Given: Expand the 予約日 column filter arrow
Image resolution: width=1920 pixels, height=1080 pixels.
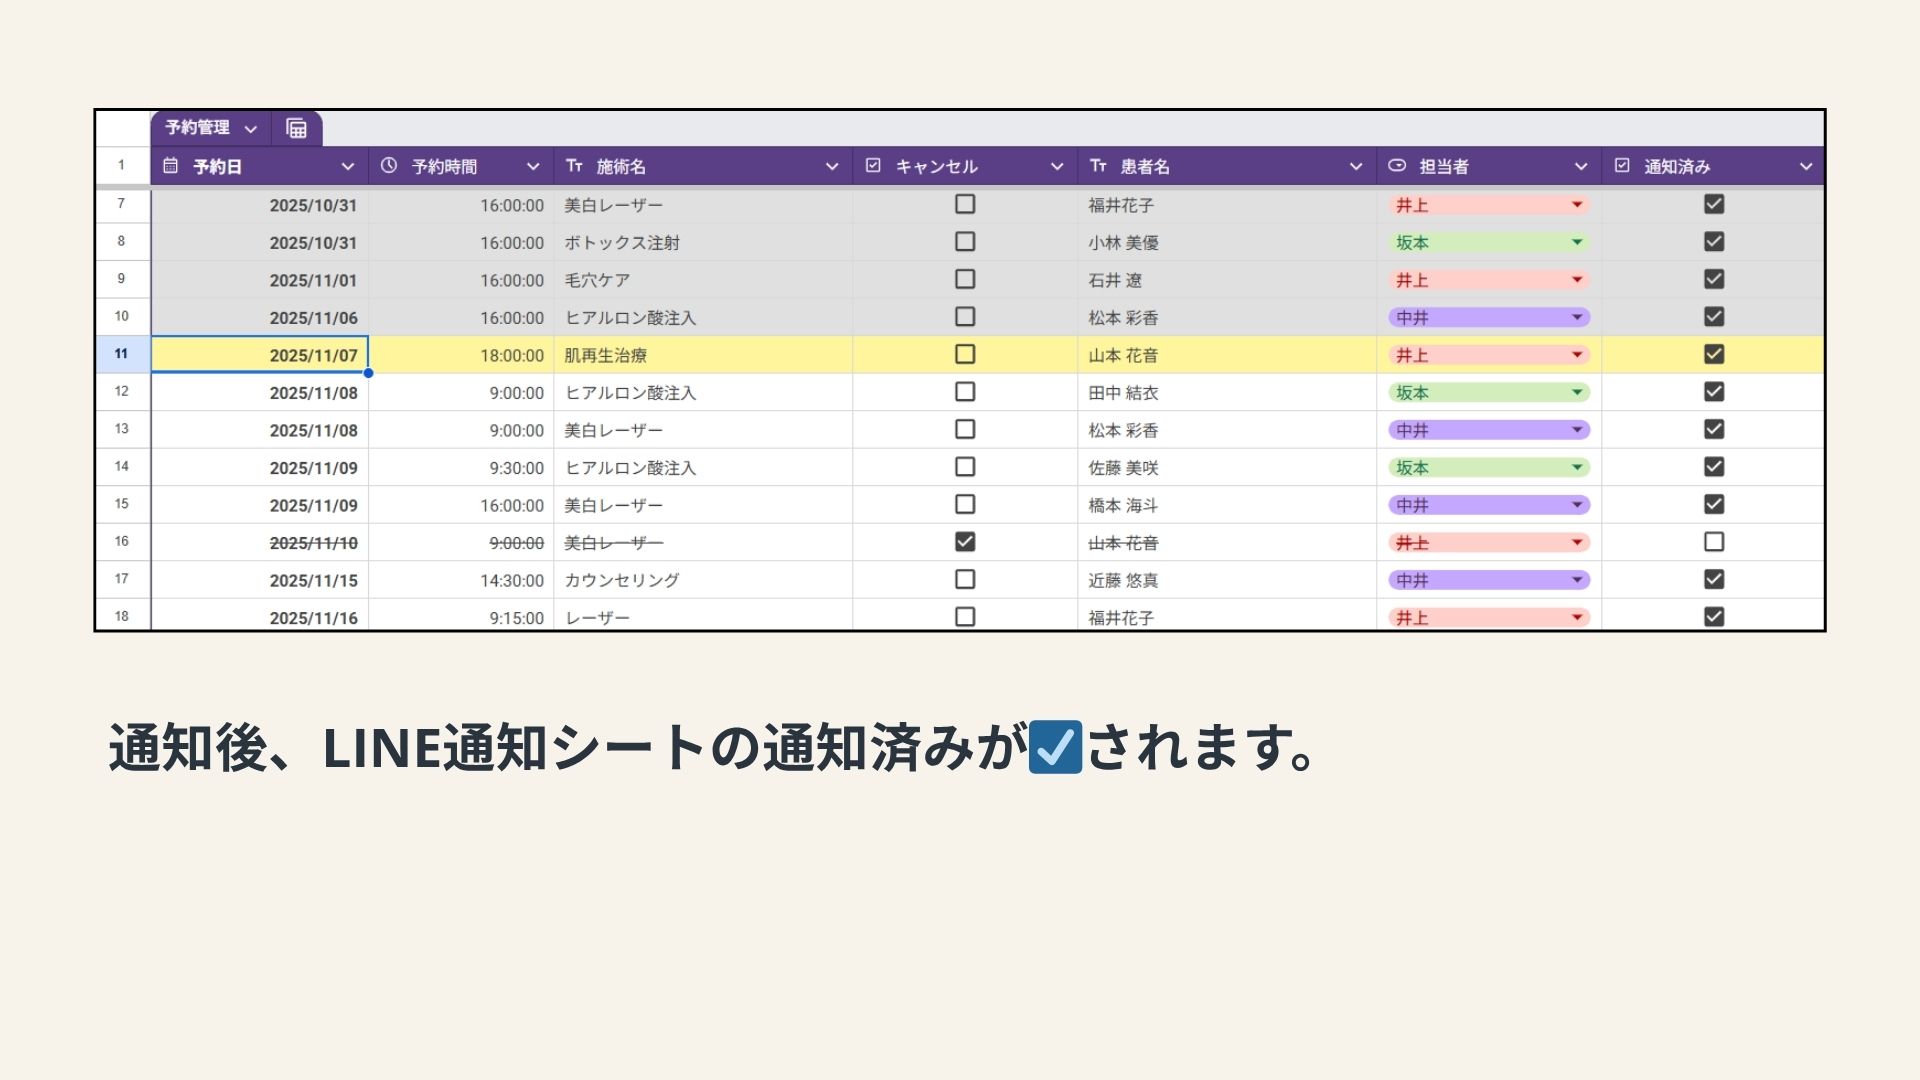Looking at the screenshot, I should [x=347, y=167].
